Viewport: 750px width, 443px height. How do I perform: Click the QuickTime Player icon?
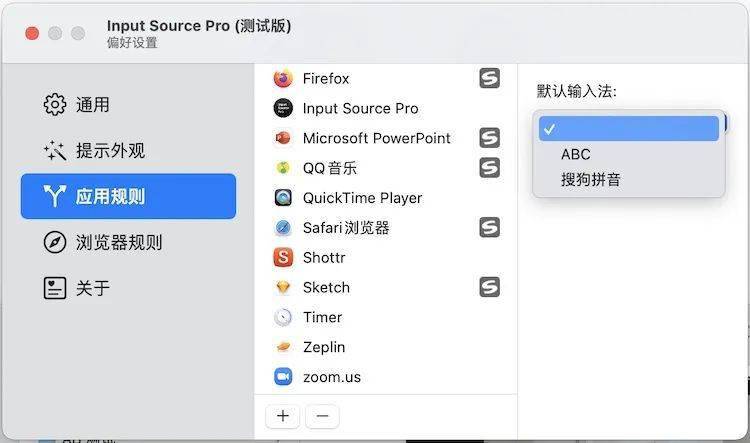tap(283, 198)
